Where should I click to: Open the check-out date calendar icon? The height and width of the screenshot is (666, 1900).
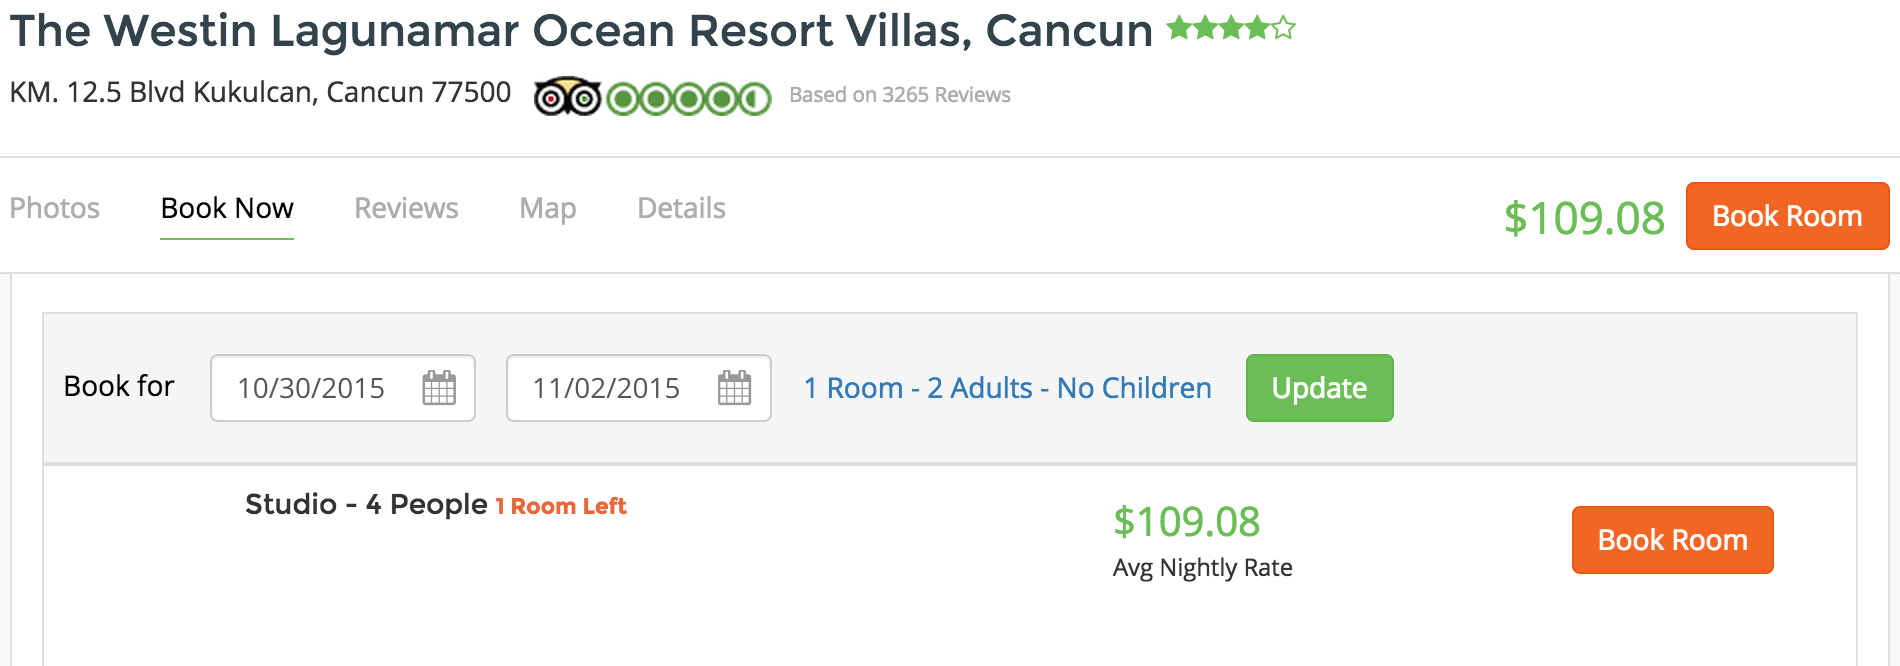tap(733, 389)
